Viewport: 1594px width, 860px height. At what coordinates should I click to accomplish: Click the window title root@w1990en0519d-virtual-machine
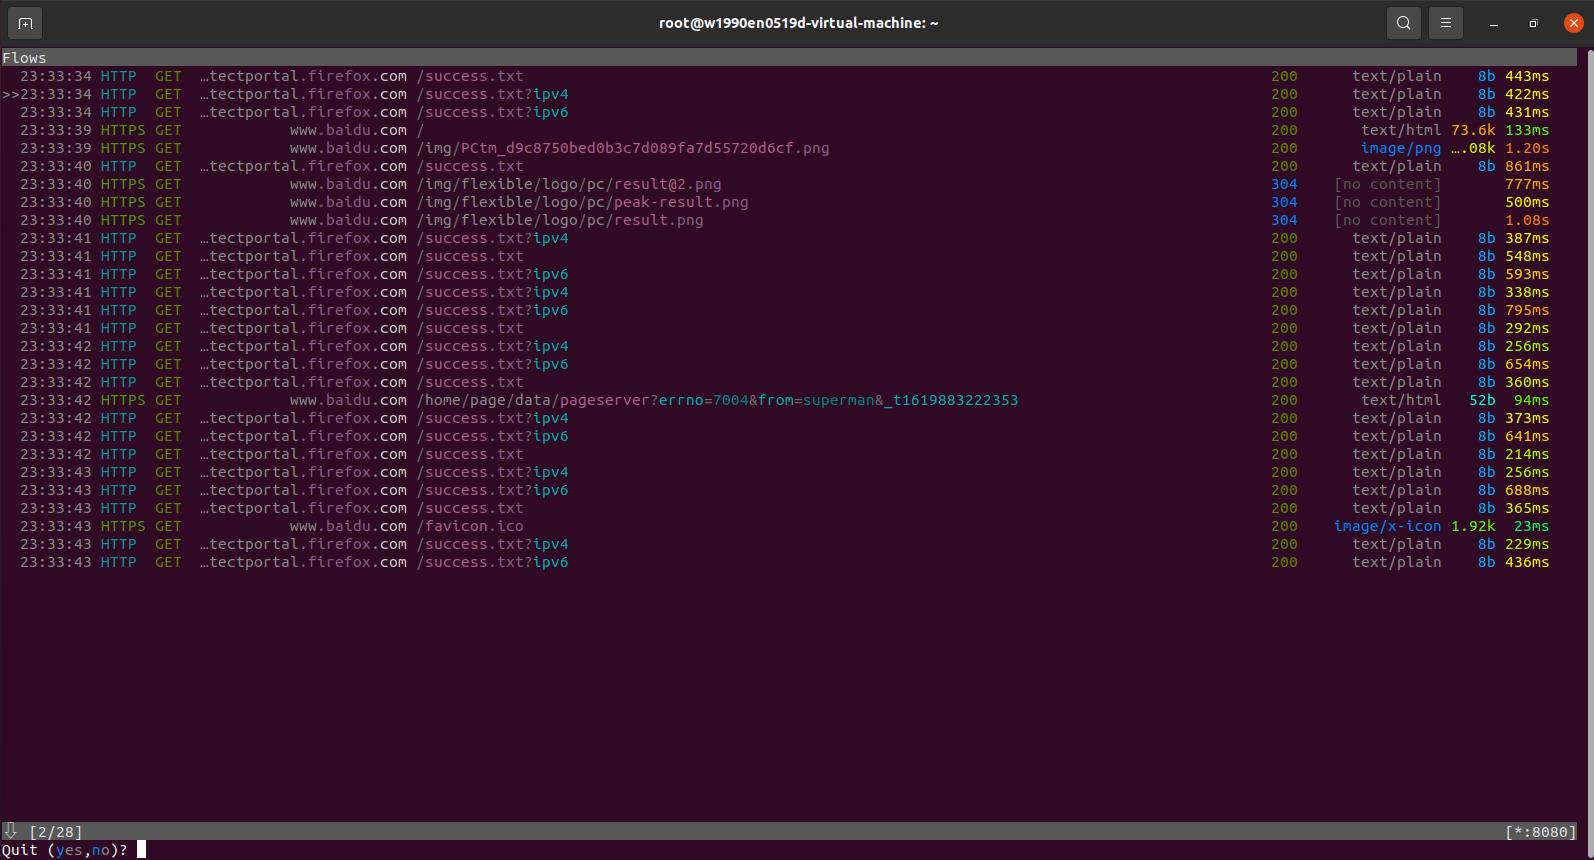pyautogui.click(x=799, y=23)
